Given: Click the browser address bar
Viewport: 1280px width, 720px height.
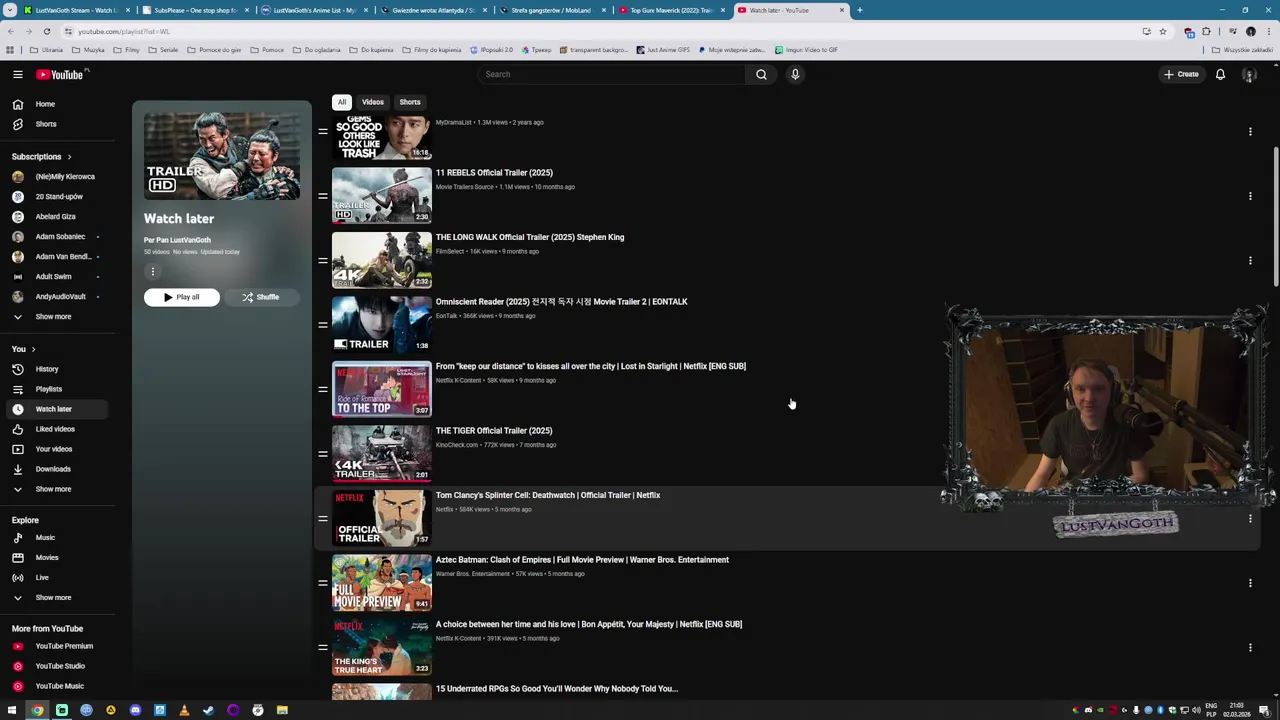Looking at the screenshot, I should [x=600, y=31].
